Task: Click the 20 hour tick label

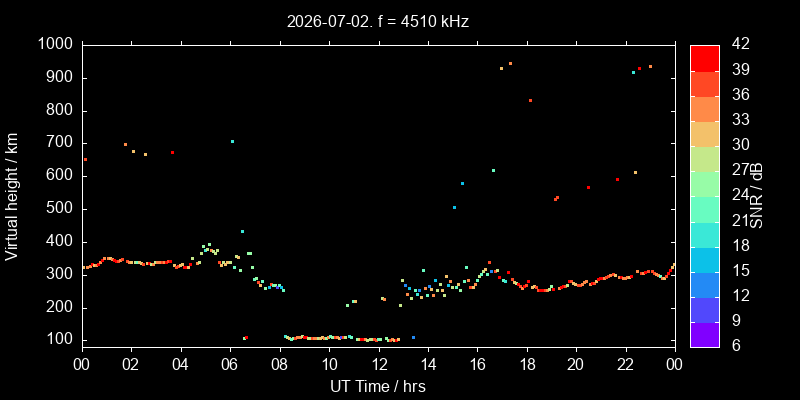Action: click(x=577, y=363)
